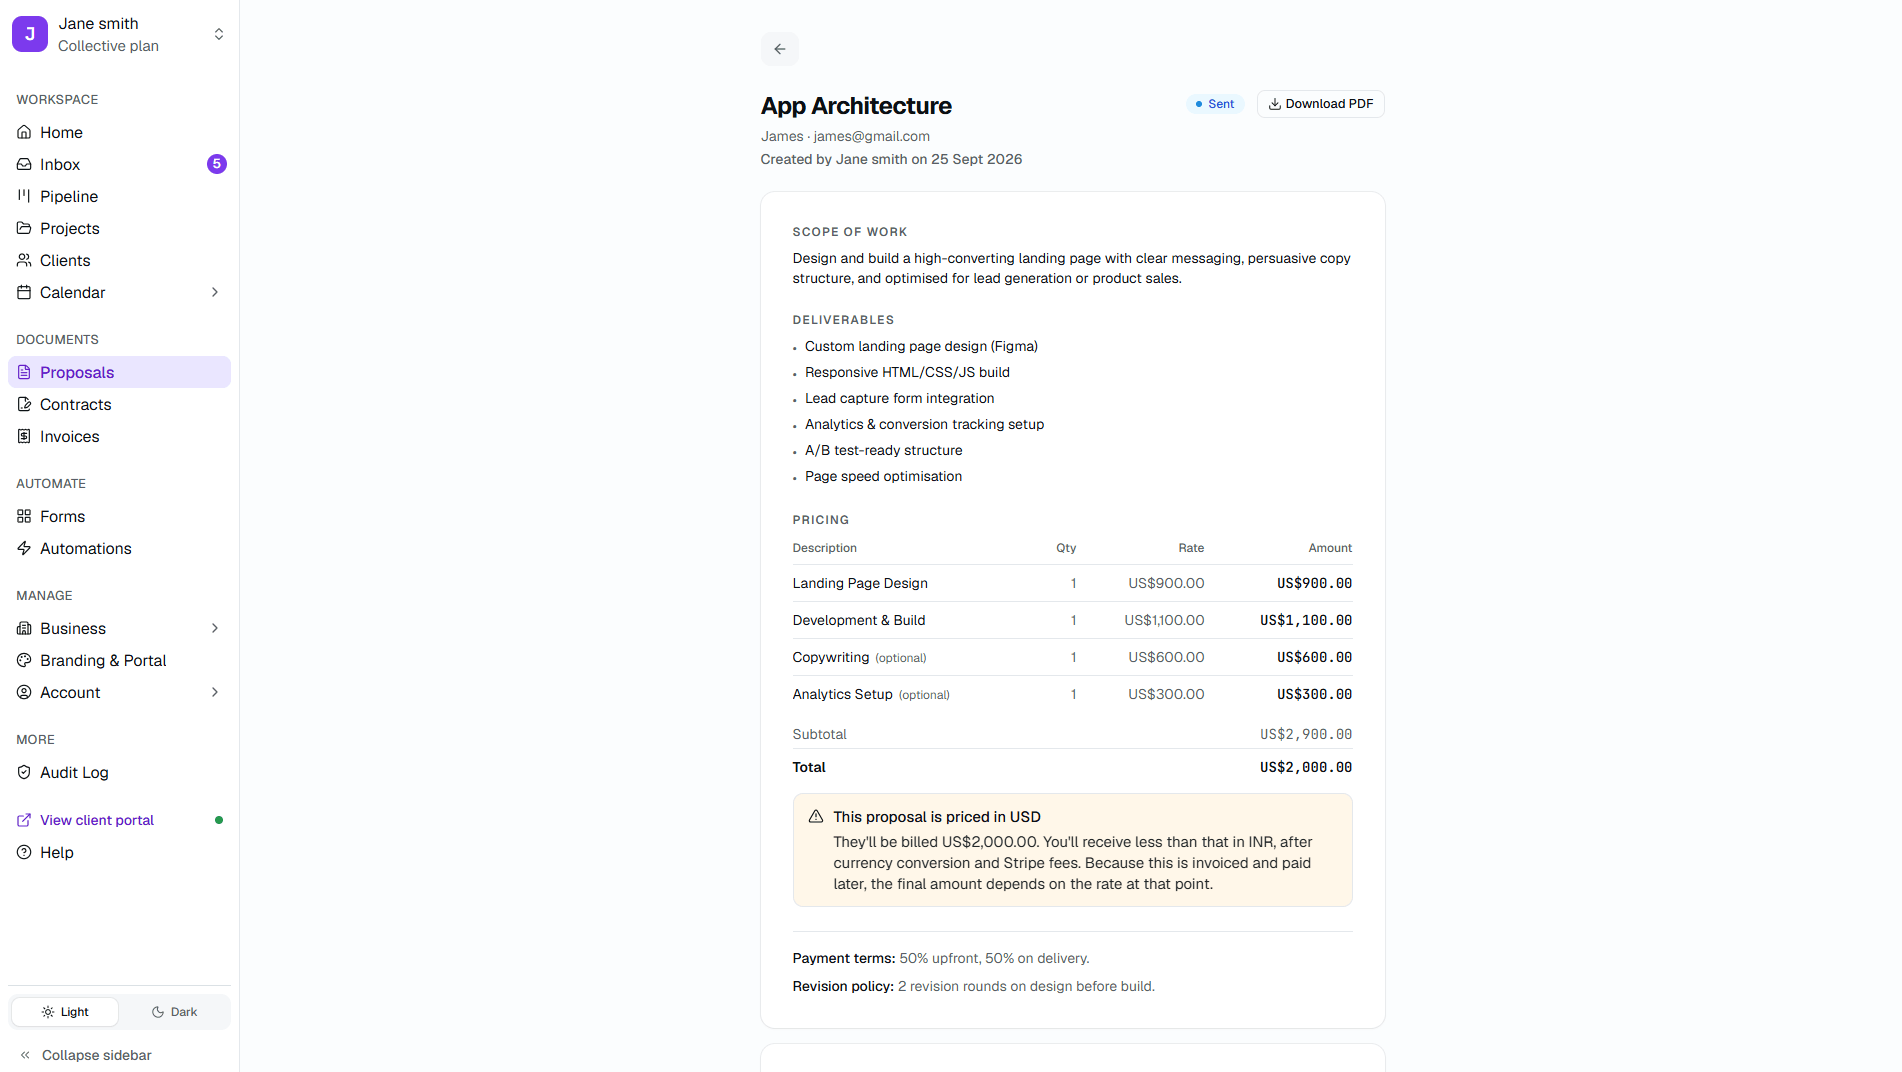Click the Collapse sidebar label
This screenshot has width=1902, height=1072.
pyautogui.click(x=97, y=1055)
